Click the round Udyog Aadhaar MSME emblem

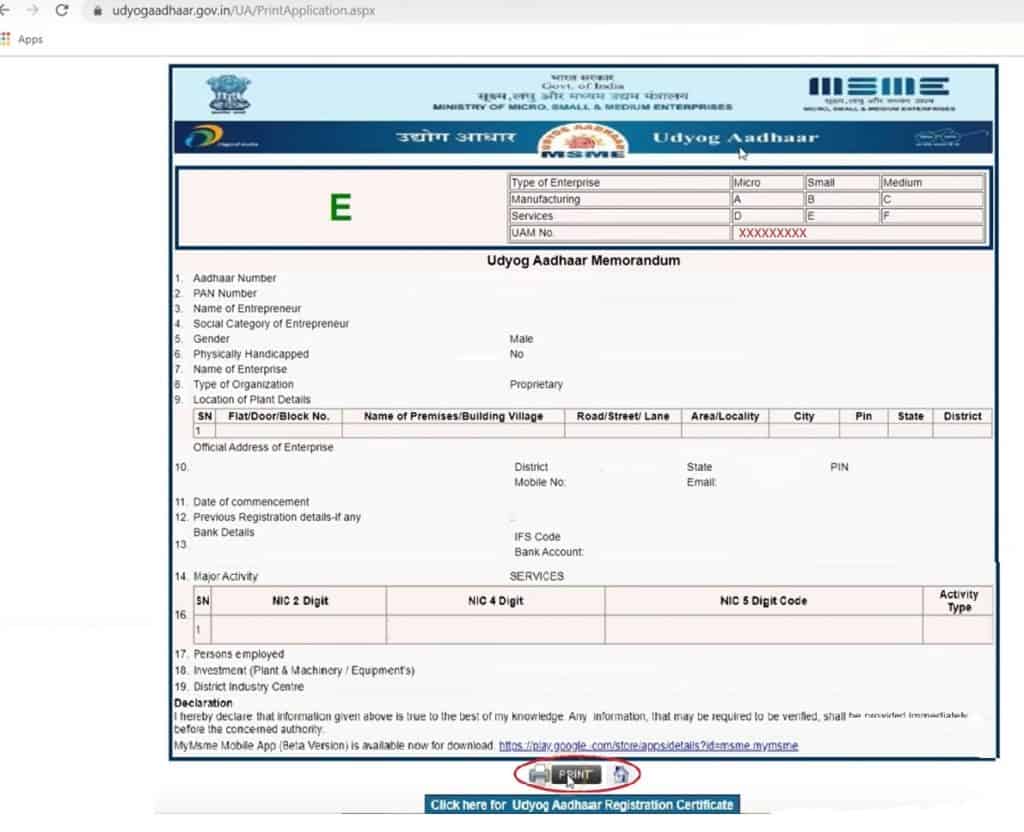(x=583, y=140)
